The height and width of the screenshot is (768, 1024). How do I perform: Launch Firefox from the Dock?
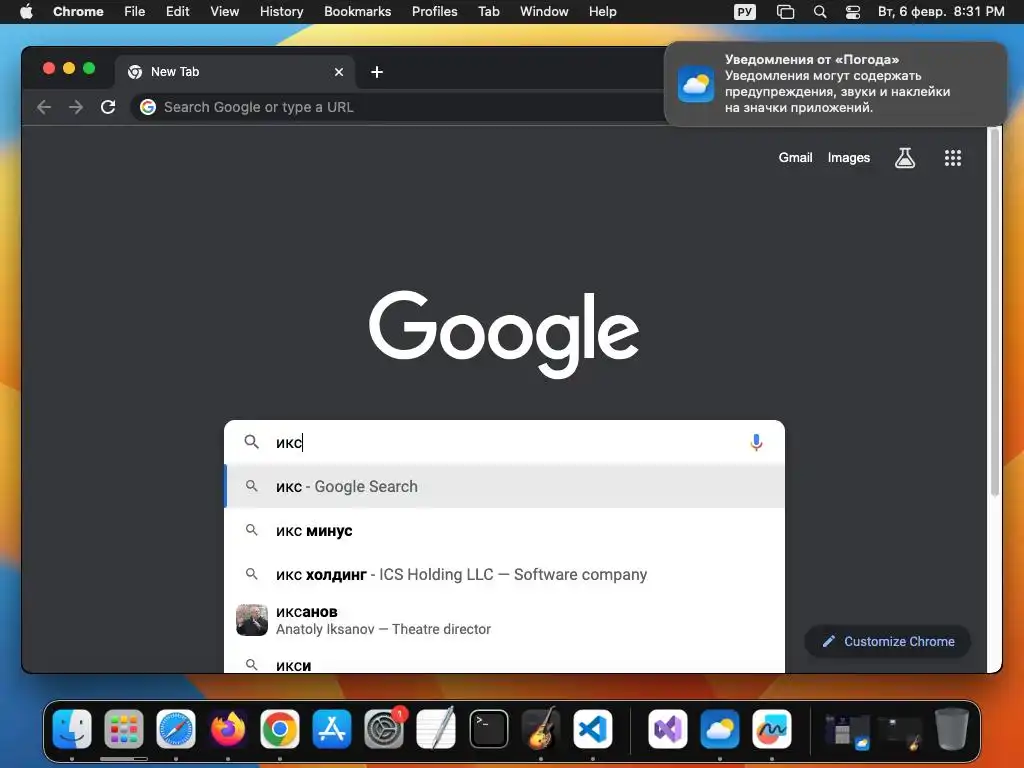point(228,729)
